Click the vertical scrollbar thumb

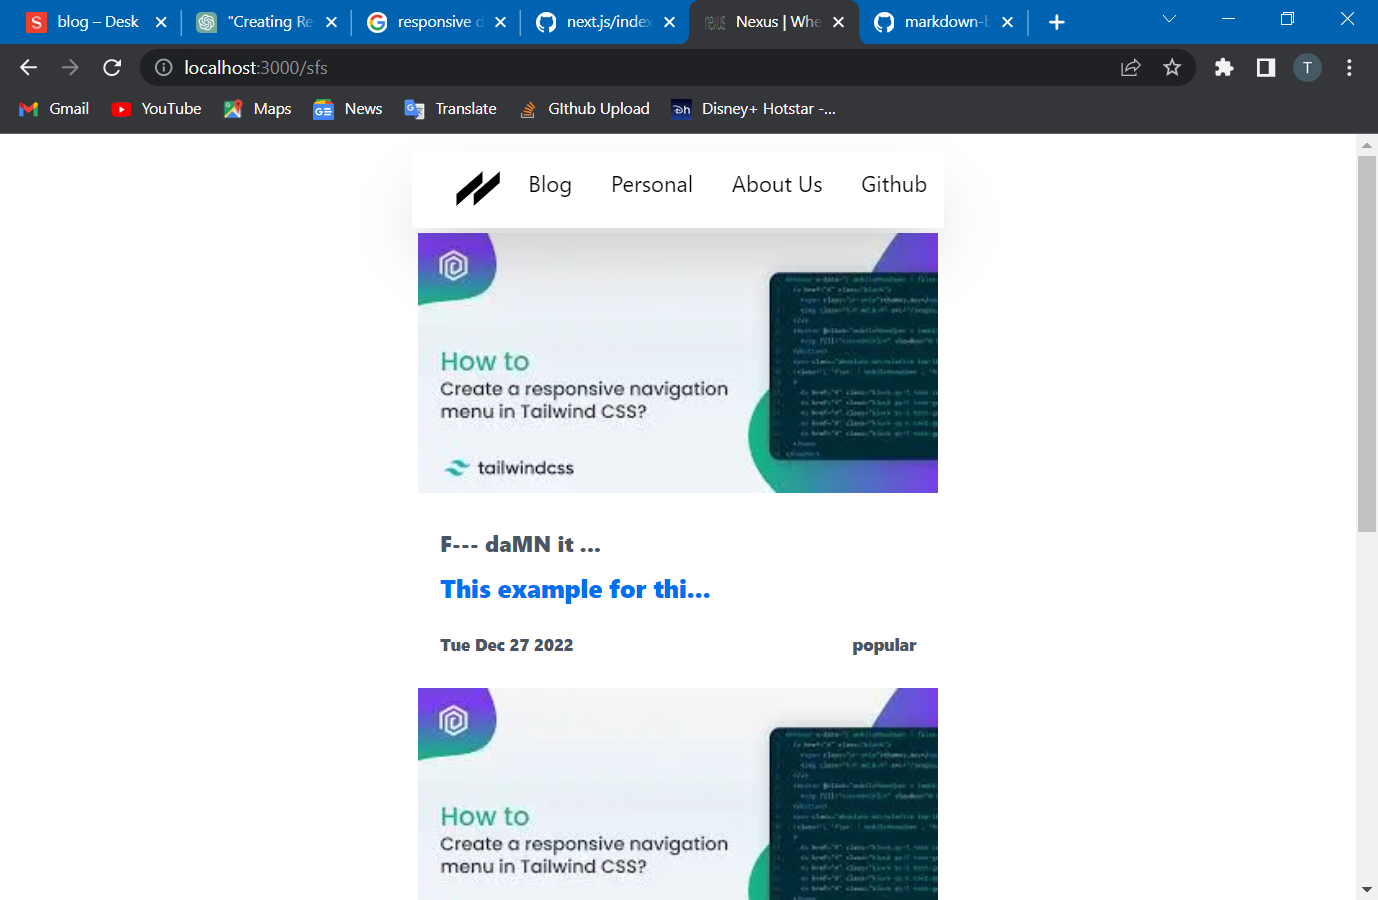click(x=1367, y=344)
